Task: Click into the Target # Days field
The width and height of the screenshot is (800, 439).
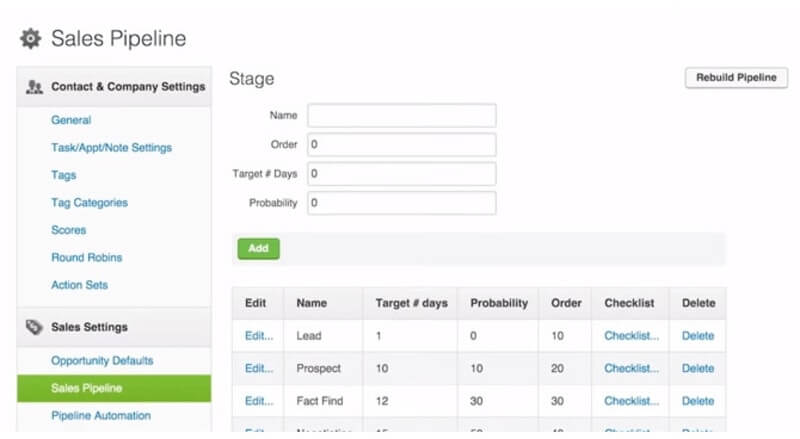Action: 402,174
